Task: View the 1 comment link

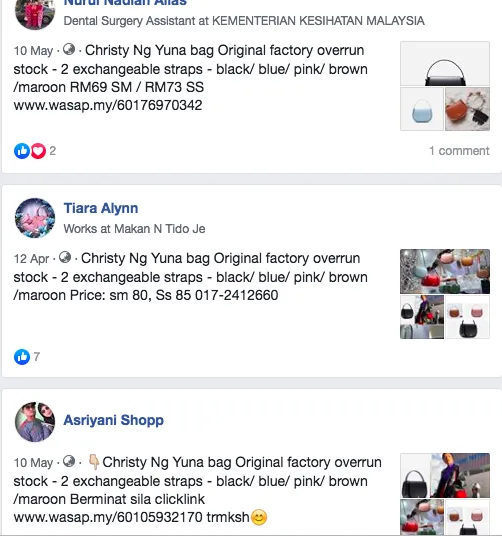Action: pyautogui.click(x=459, y=151)
